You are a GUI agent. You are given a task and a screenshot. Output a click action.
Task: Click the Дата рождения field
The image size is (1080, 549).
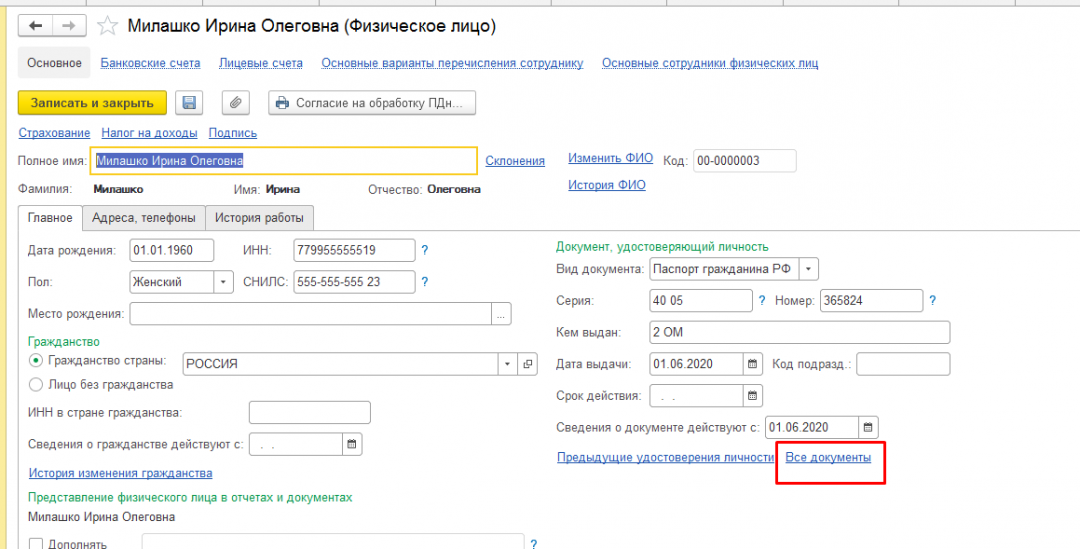click(172, 250)
